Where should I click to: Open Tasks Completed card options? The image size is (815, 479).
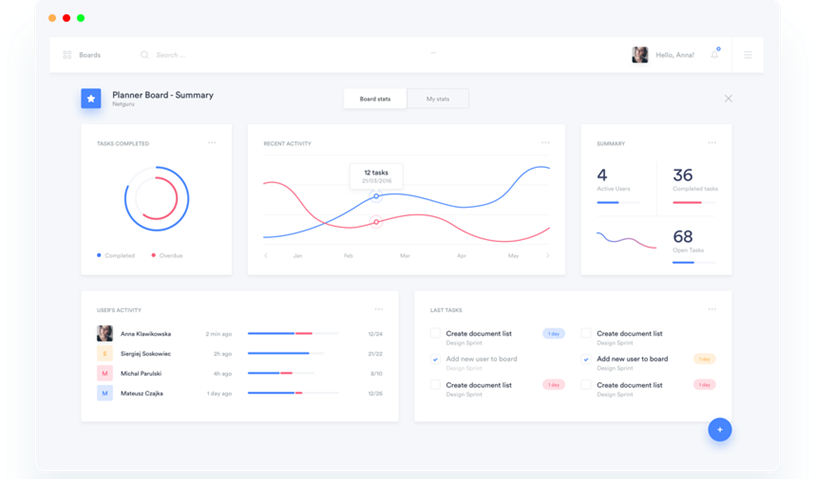[x=212, y=142]
